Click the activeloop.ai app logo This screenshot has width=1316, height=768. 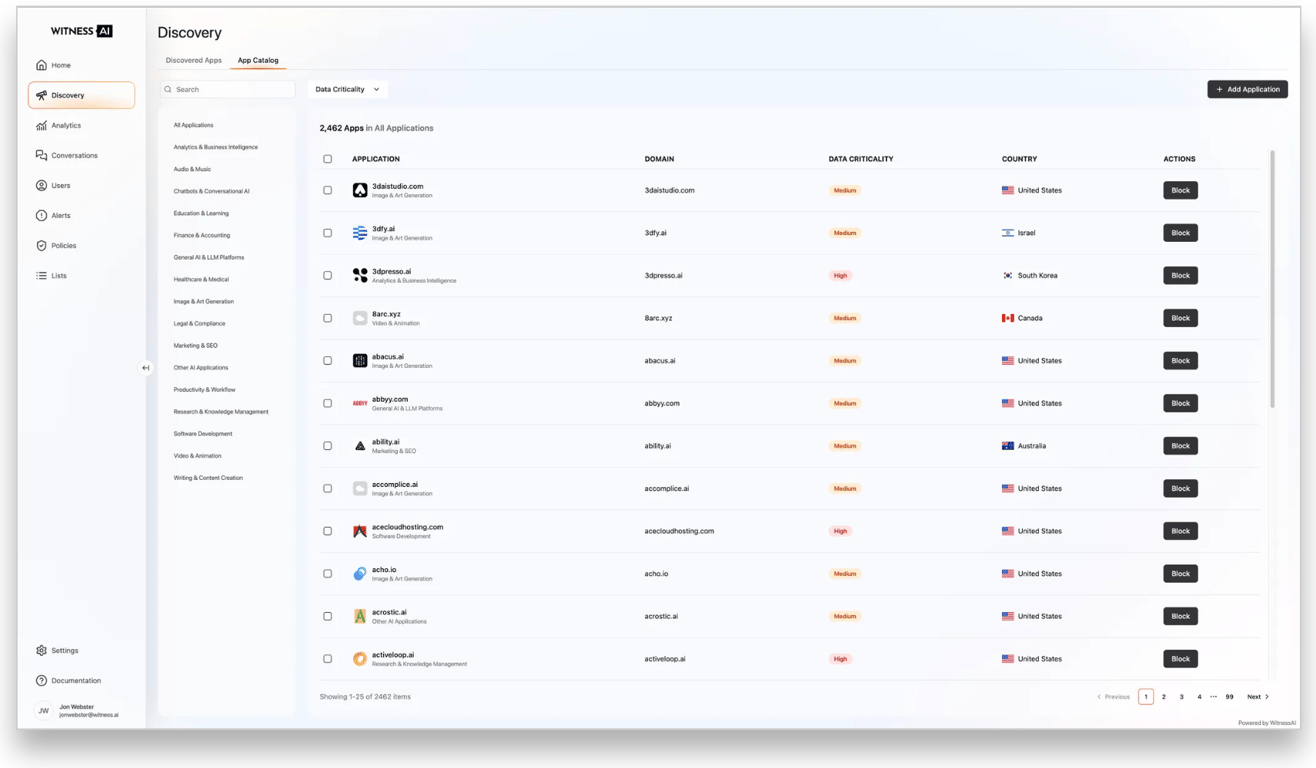coord(360,659)
